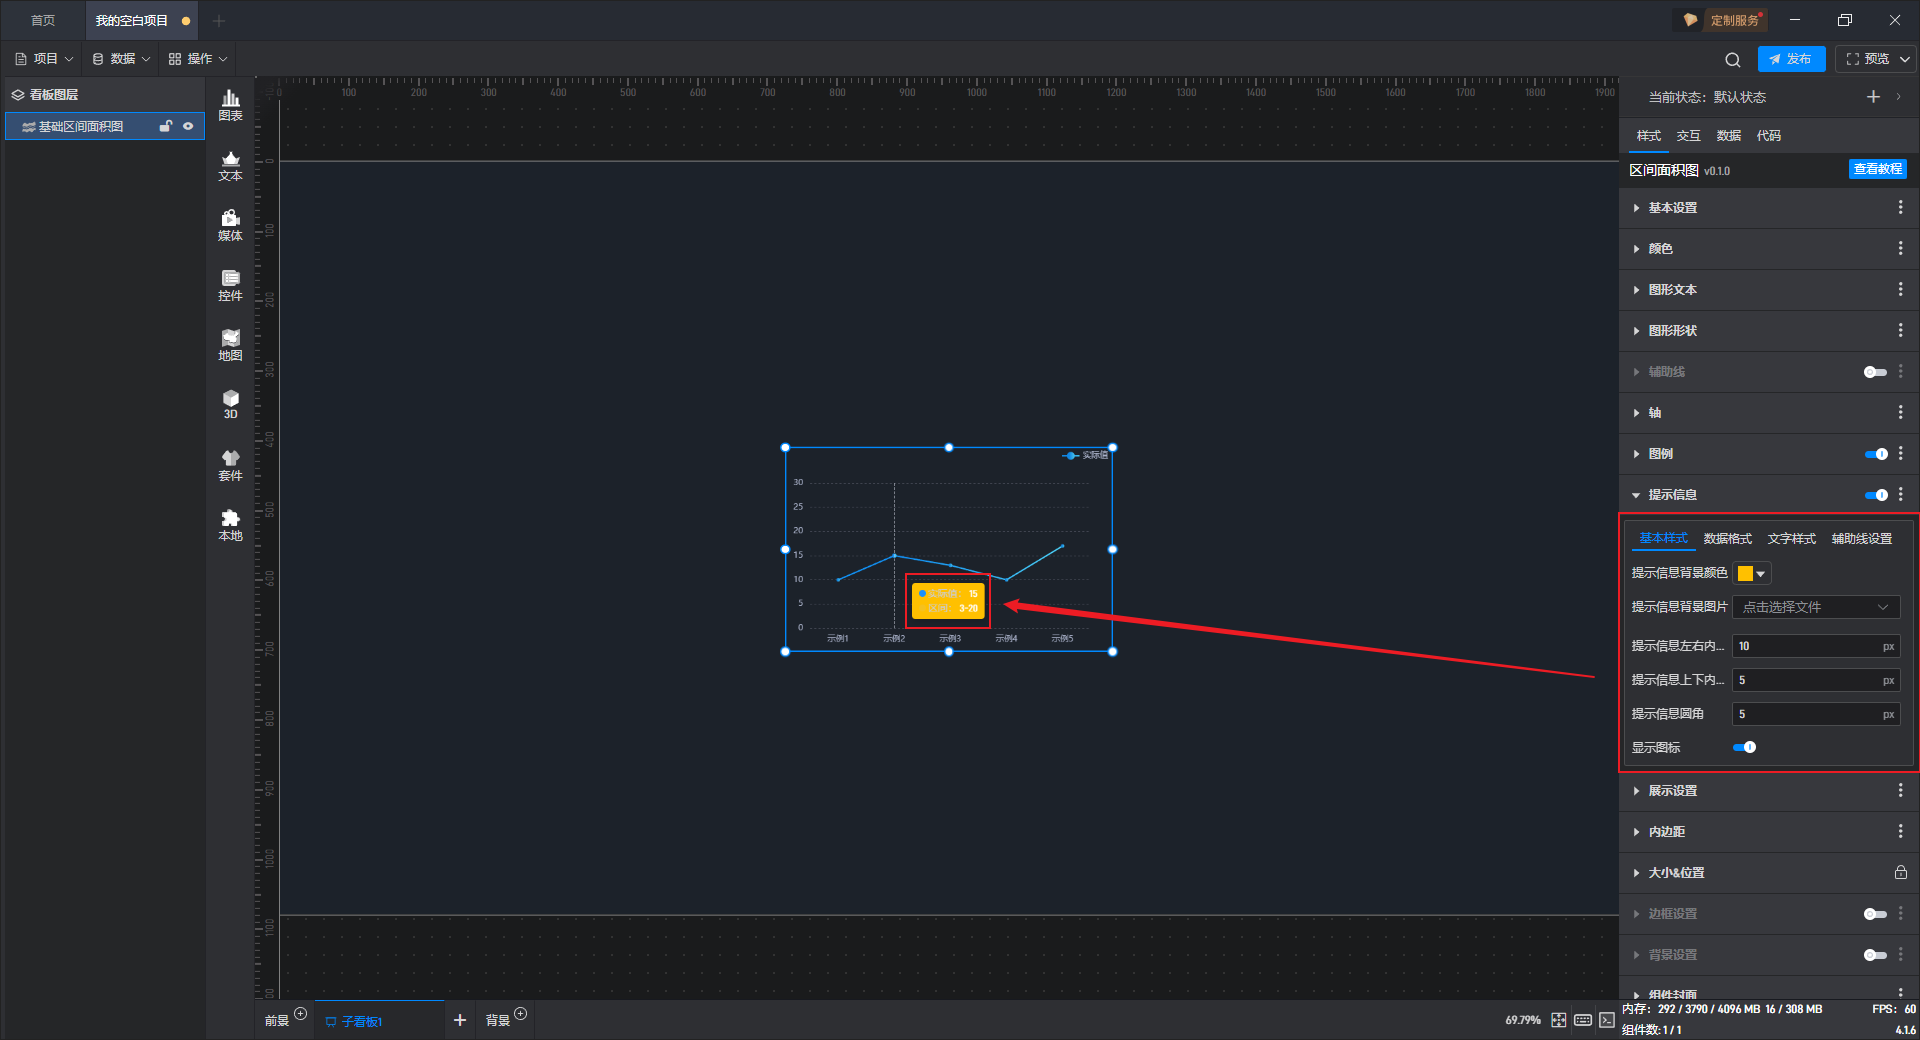The image size is (1920, 1040).
Task: Enable the 辅助线 toggle switch
Action: (1875, 372)
